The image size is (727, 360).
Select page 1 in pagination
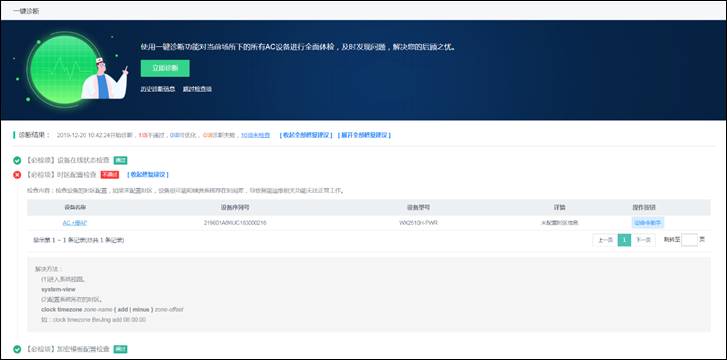(x=625, y=240)
